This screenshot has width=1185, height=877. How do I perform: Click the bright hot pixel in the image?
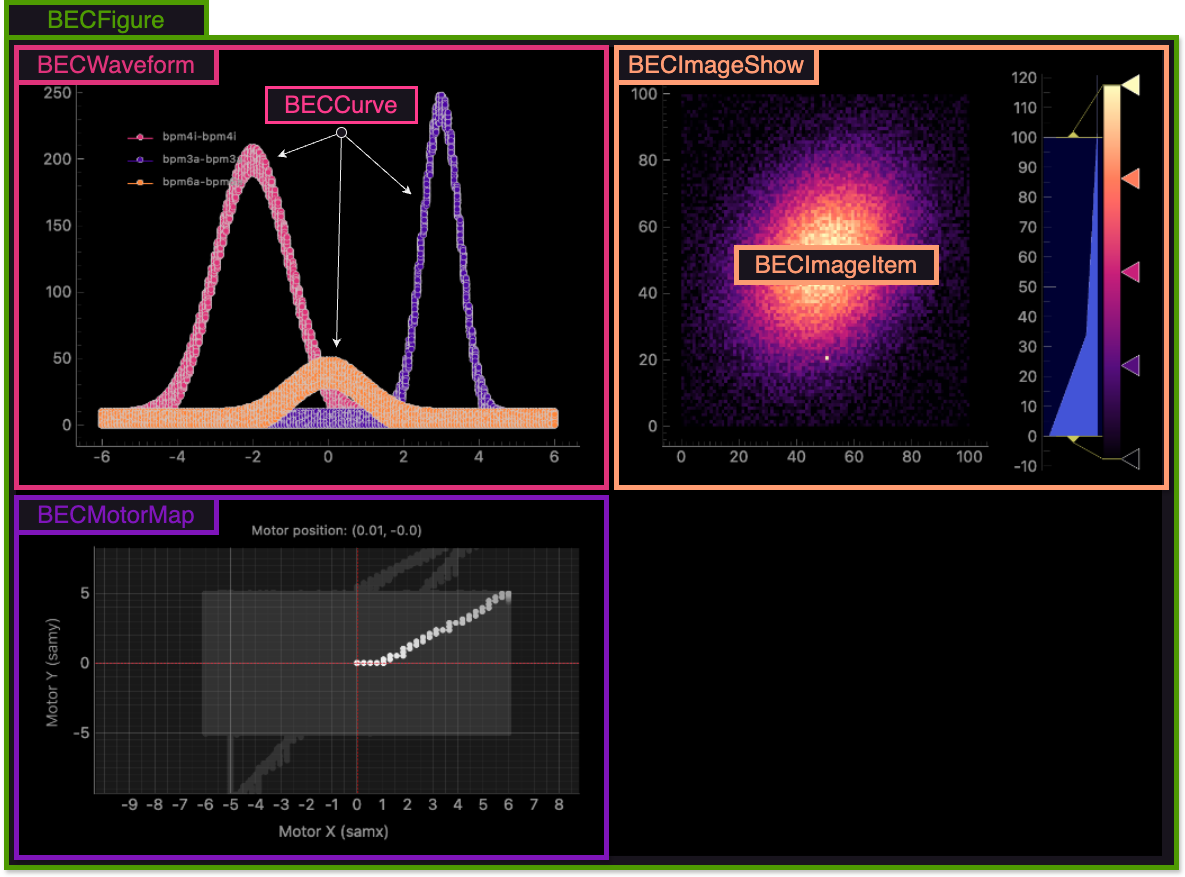click(x=827, y=357)
